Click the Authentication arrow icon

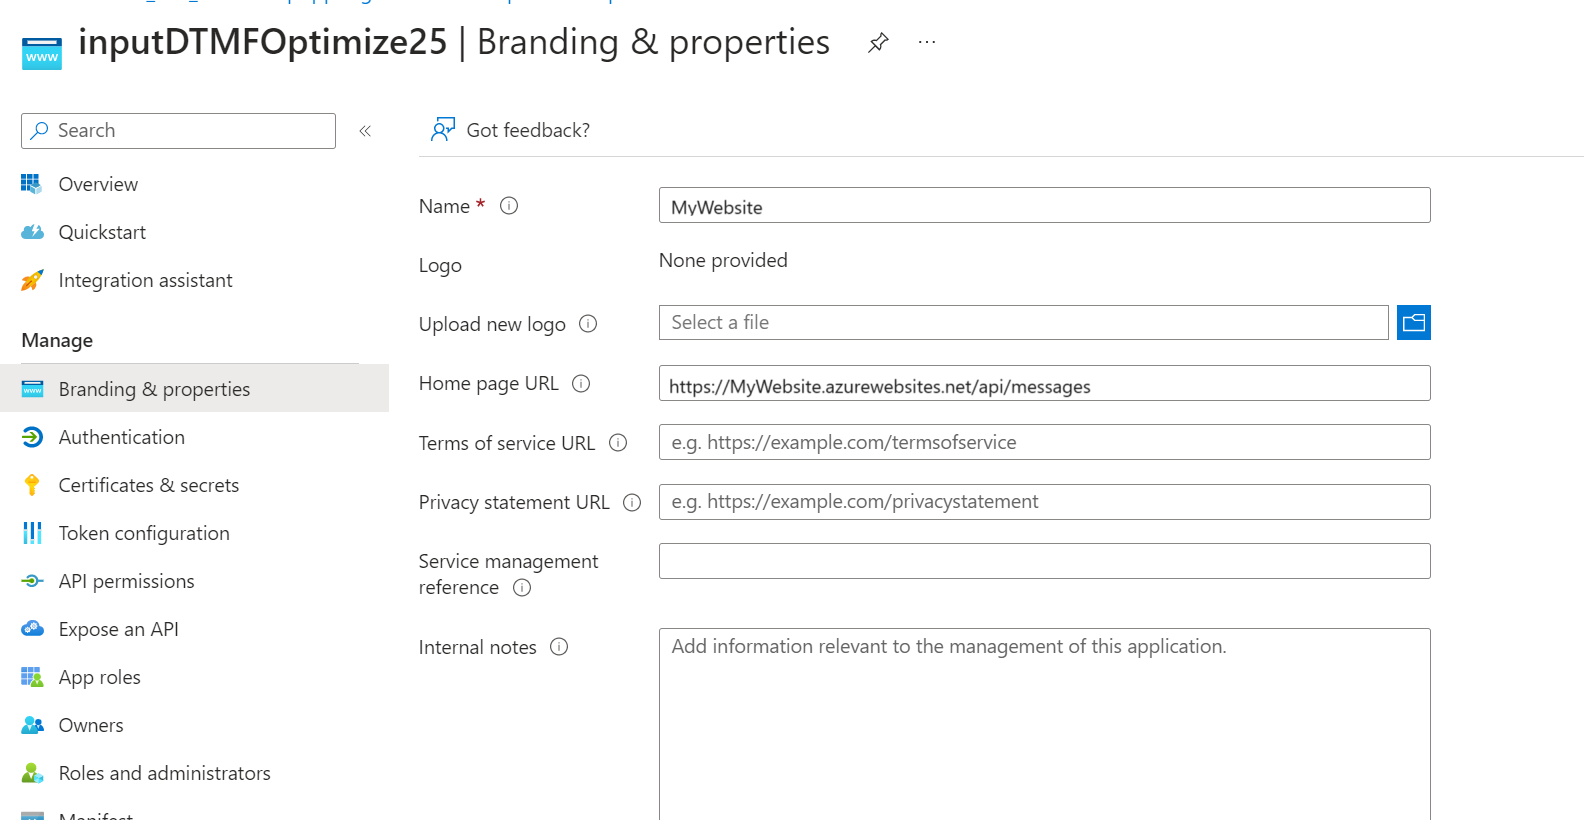coord(32,437)
